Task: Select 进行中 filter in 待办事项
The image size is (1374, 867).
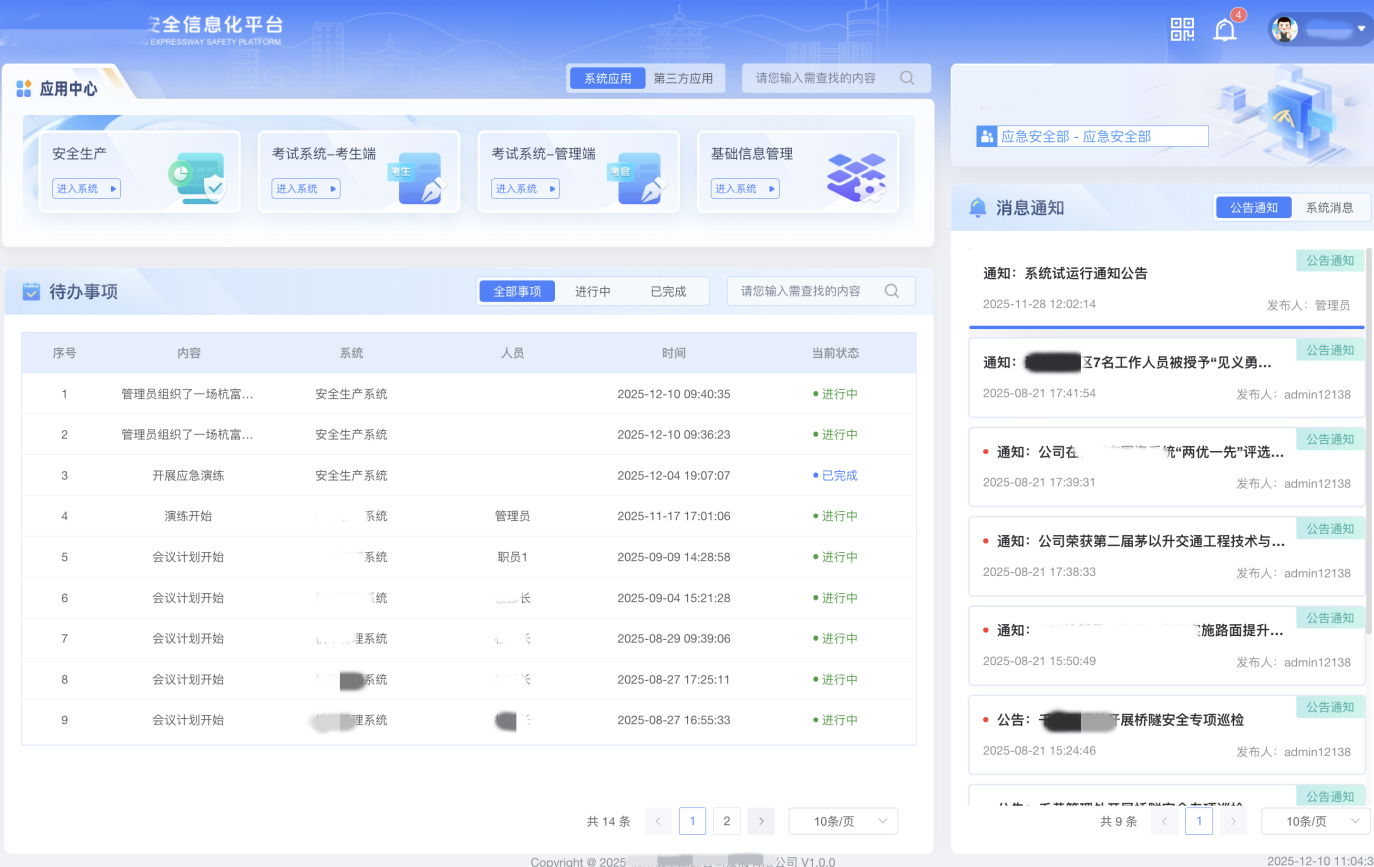Action: (x=592, y=291)
